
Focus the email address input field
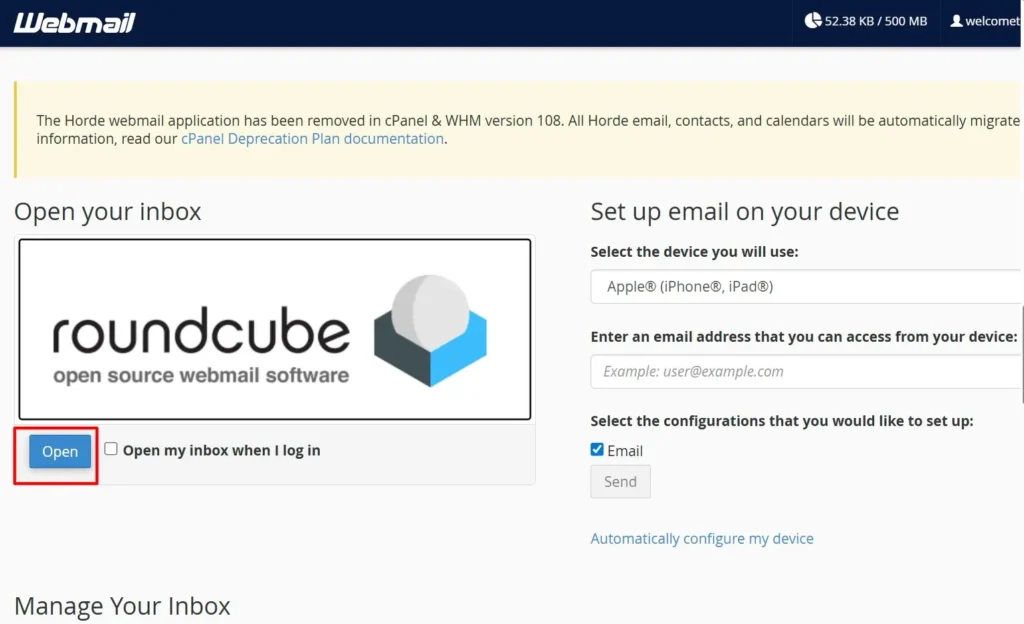click(806, 371)
